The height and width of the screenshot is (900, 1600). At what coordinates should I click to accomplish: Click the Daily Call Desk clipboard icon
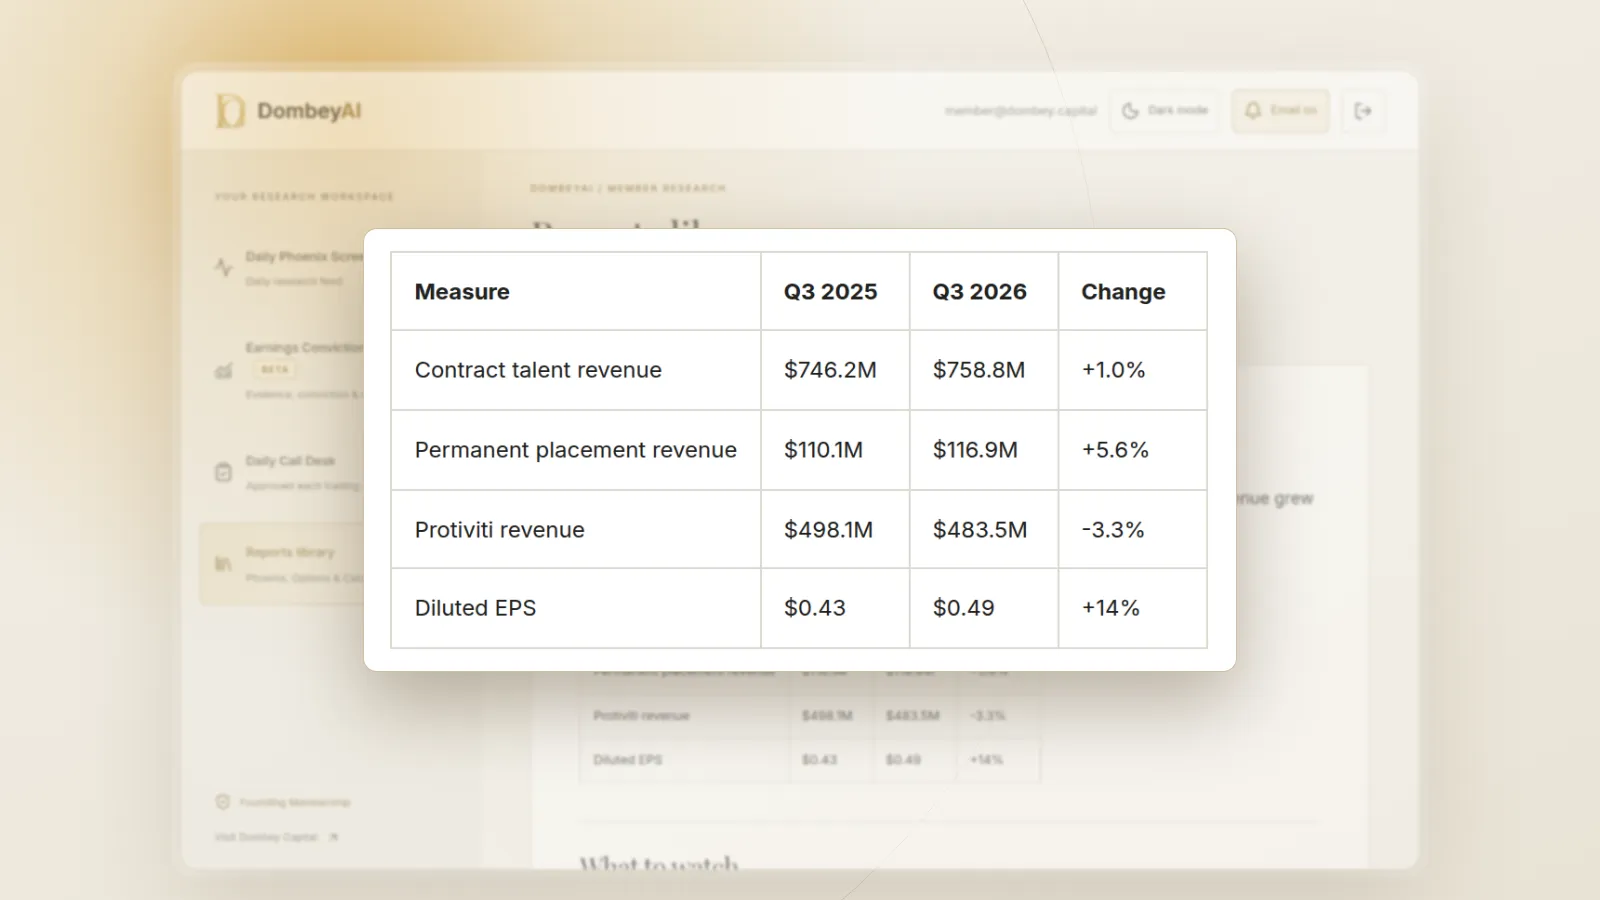pos(224,472)
